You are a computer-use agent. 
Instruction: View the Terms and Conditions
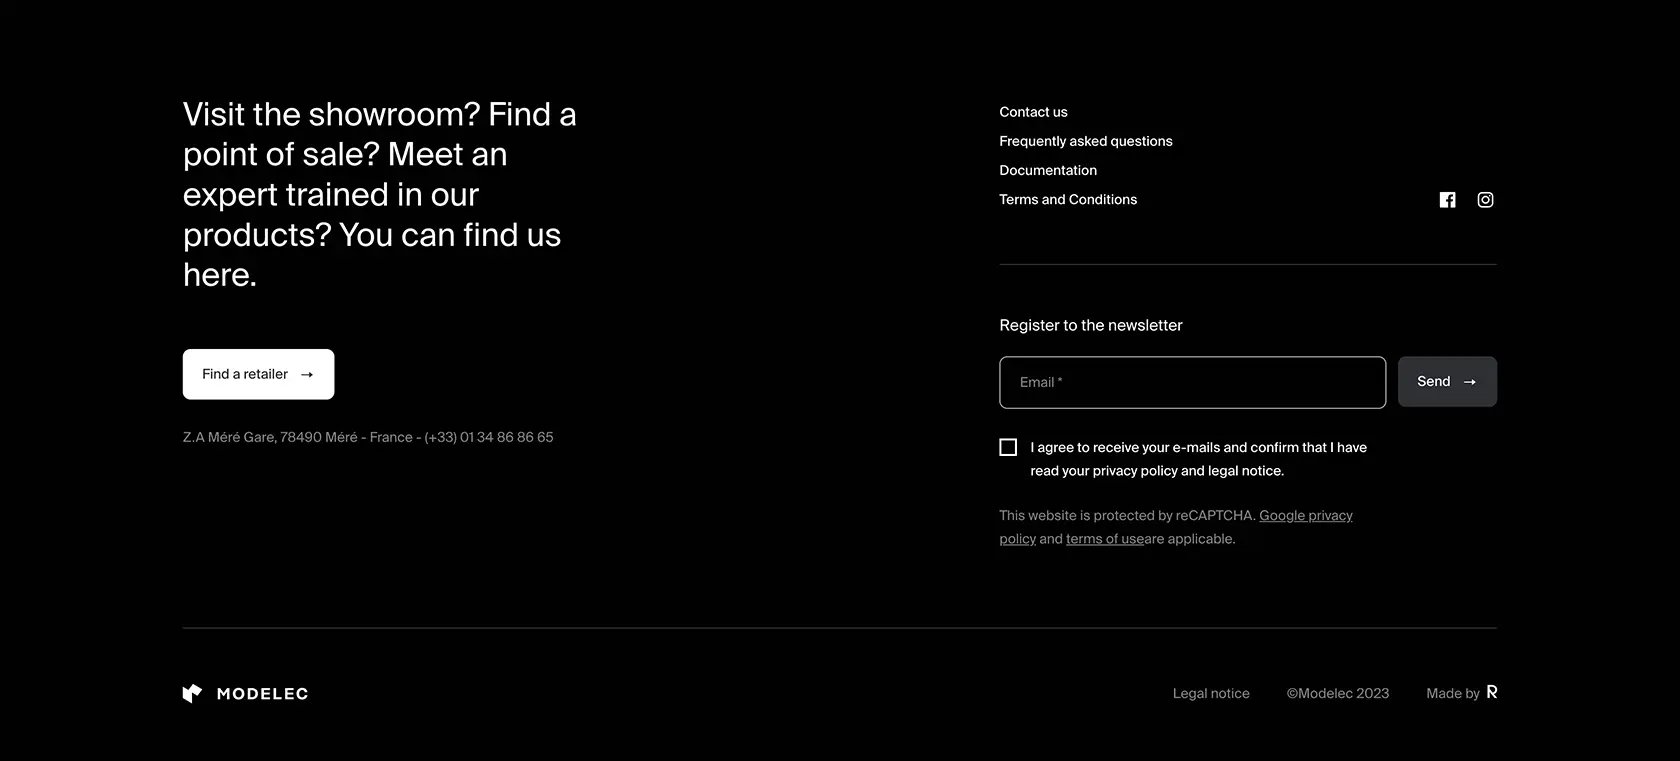1067,199
